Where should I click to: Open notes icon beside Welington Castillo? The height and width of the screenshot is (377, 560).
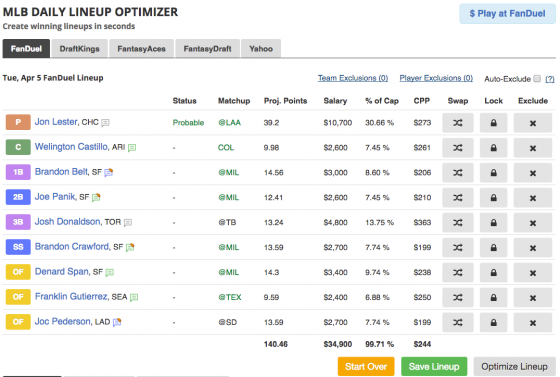coord(132,147)
